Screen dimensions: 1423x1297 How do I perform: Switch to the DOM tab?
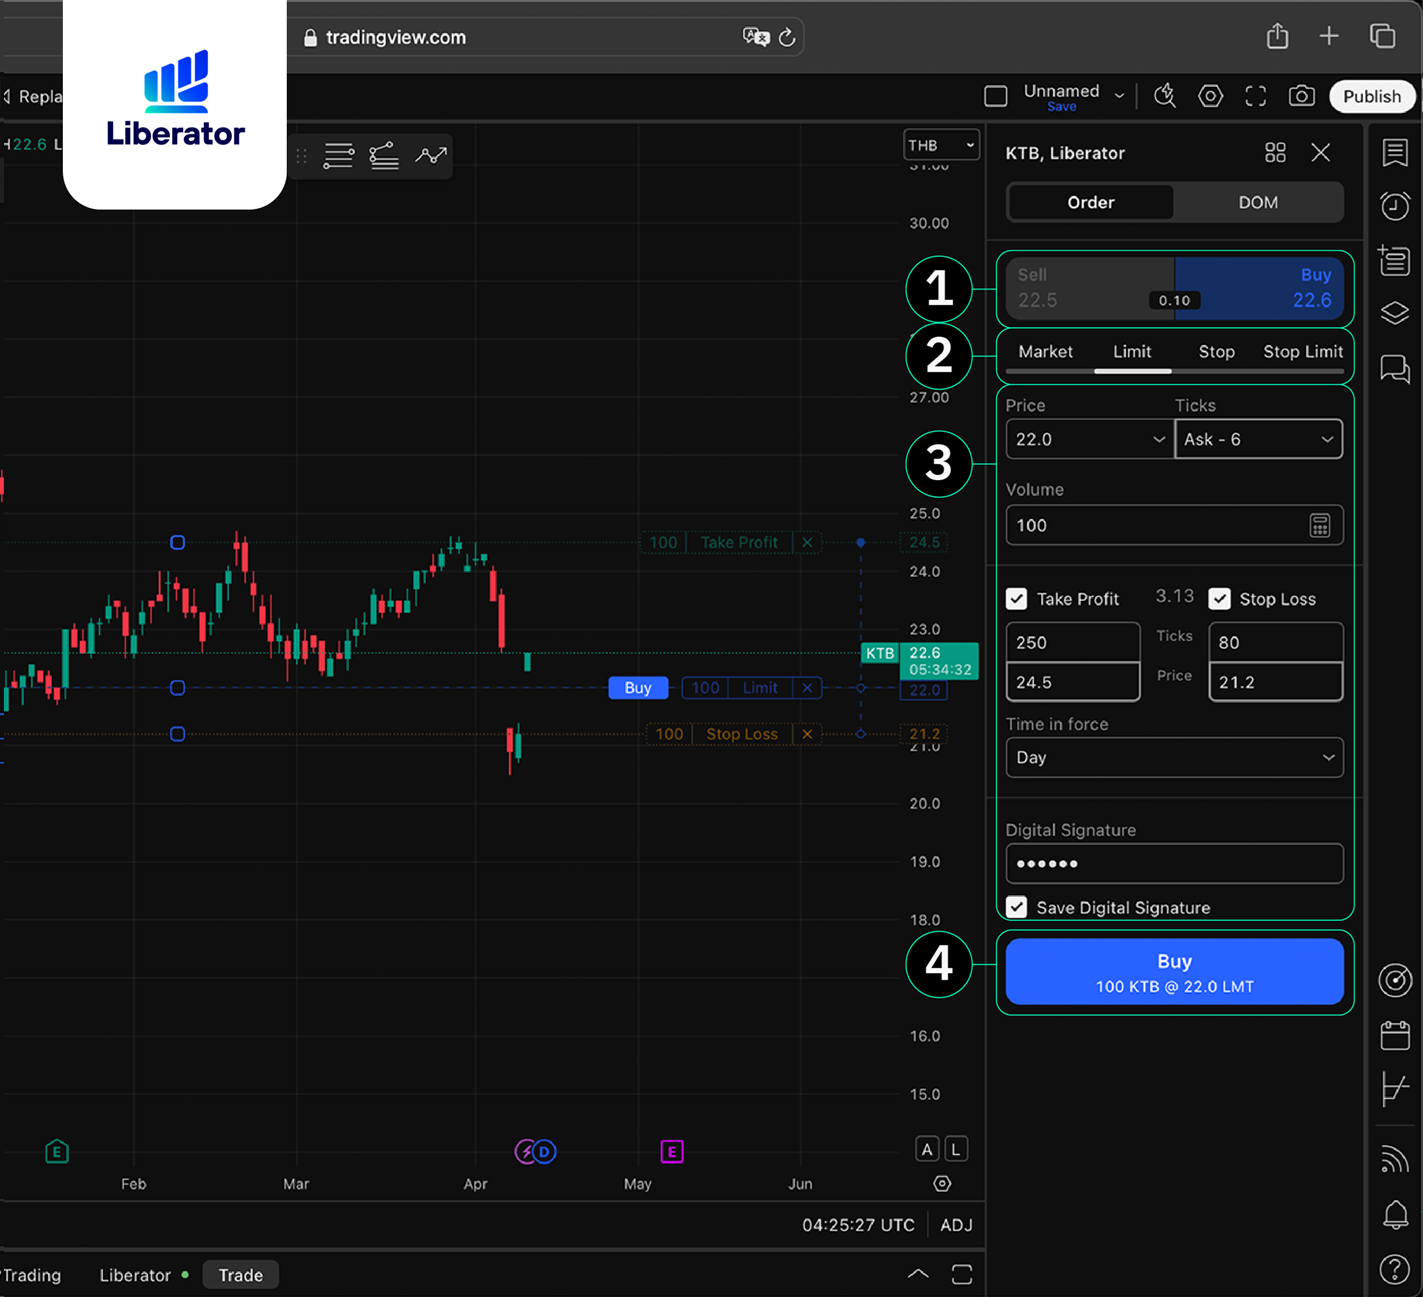(x=1258, y=202)
